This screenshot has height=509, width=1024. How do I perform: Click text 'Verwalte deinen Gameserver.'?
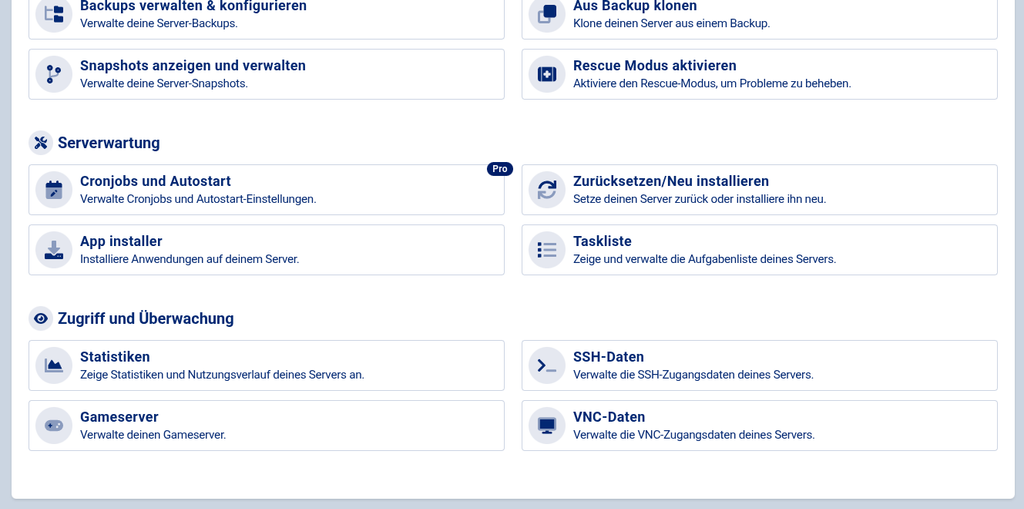point(153,435)
